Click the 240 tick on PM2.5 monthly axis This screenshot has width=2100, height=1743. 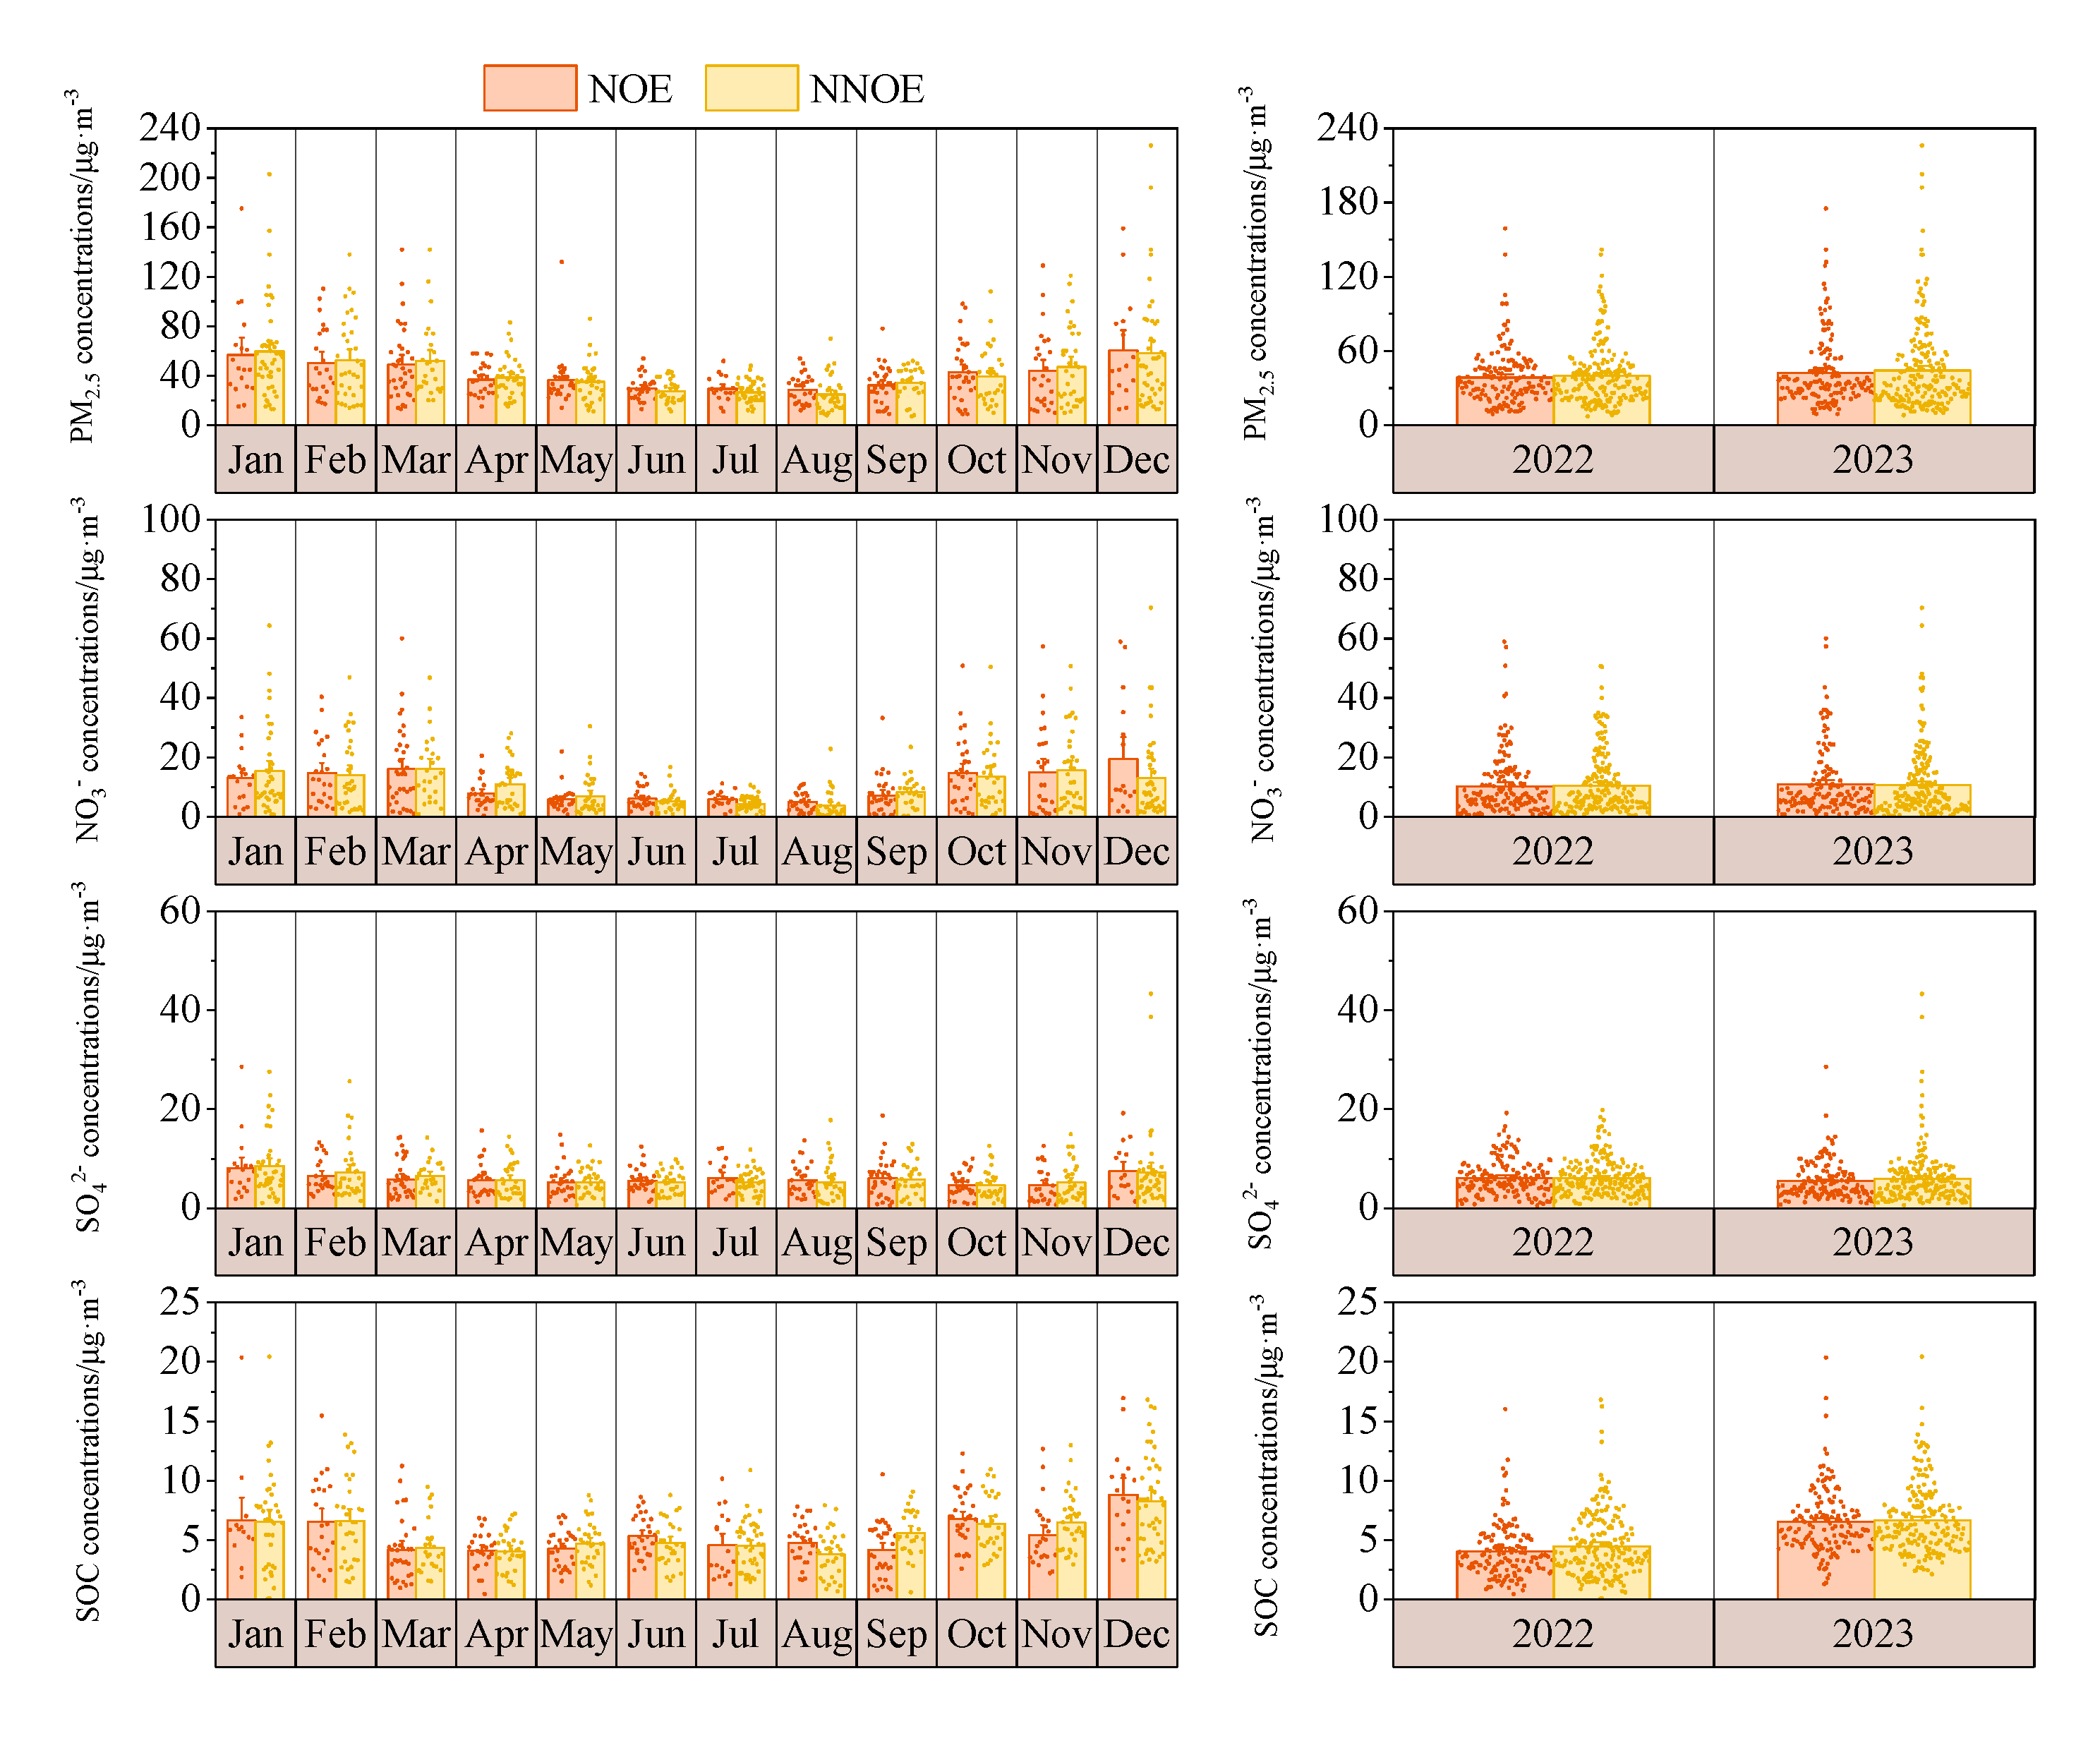(x=170, y=128)
